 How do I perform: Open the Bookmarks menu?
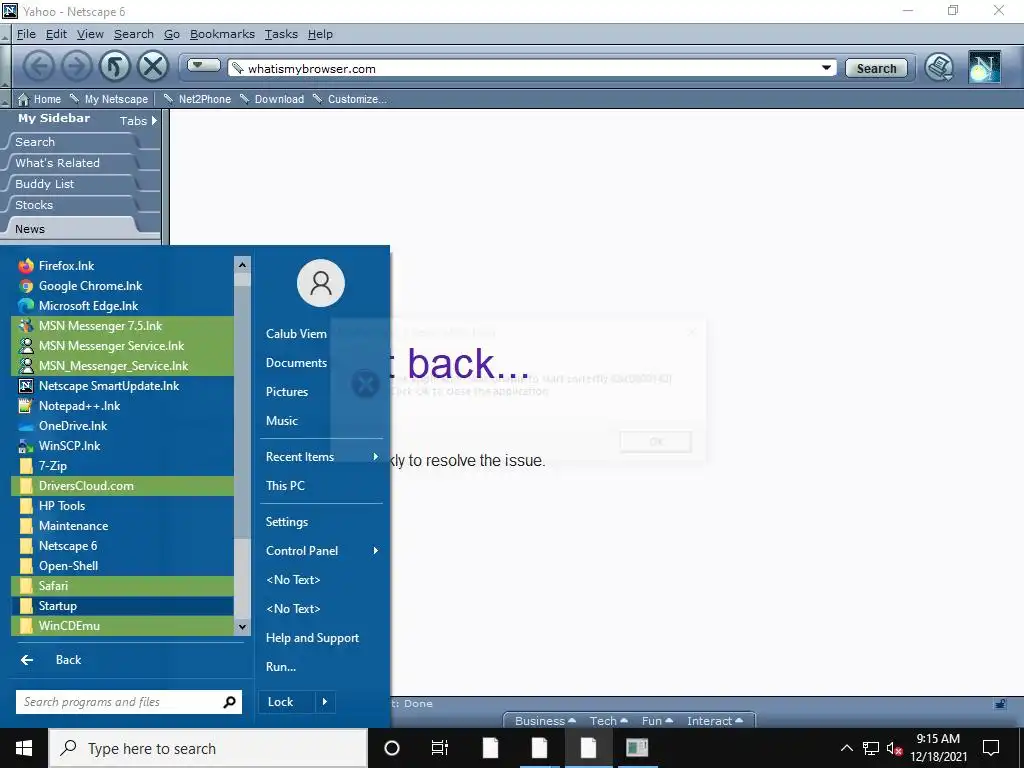[x=222, y=34]
